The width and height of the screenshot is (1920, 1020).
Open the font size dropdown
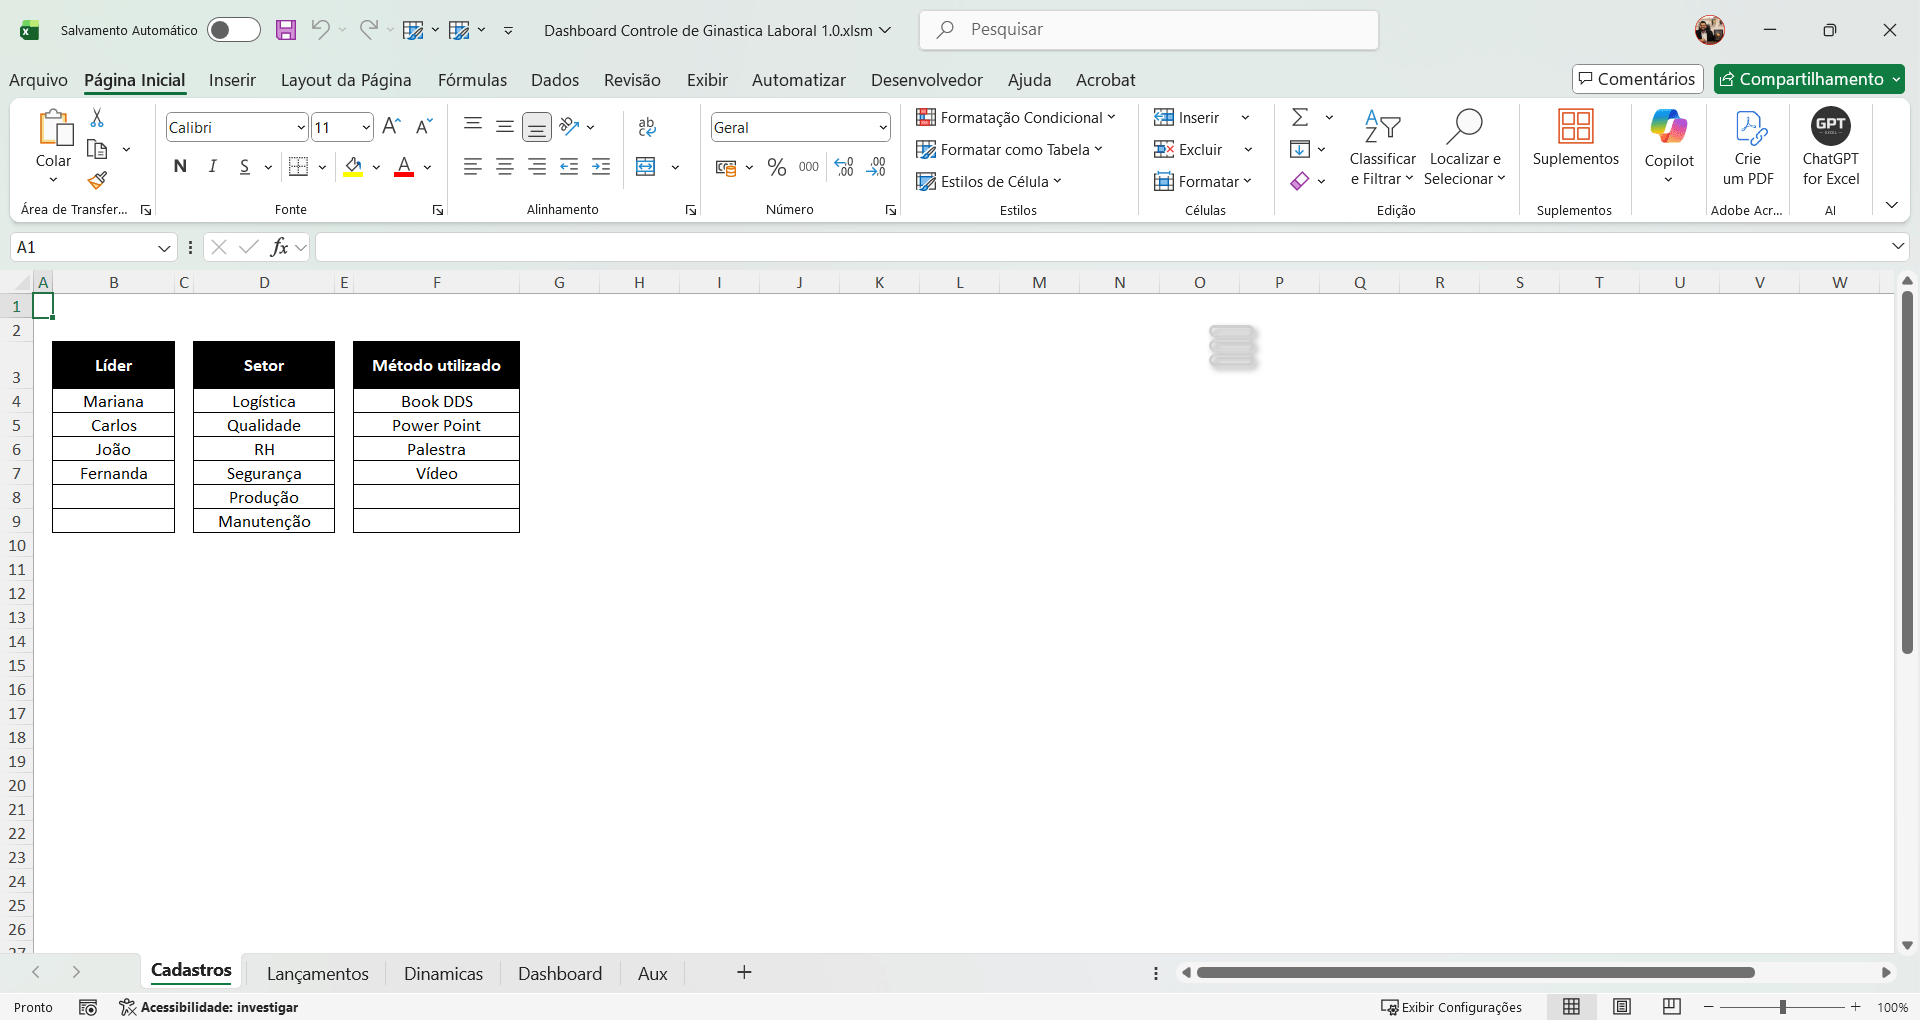[367, 127]
